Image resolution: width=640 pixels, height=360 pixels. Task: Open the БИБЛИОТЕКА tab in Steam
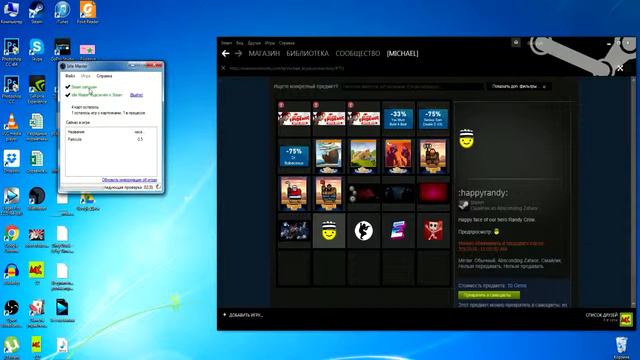tap(307, 53)
